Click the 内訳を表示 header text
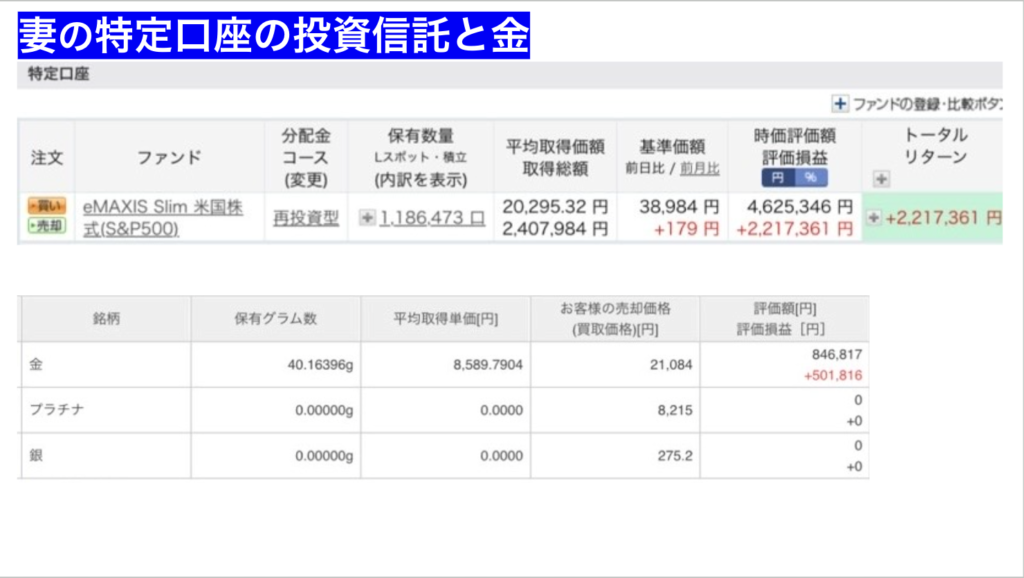Image resolution: width=1024 pixels, height=578 pixels. [x=420, y=180]
